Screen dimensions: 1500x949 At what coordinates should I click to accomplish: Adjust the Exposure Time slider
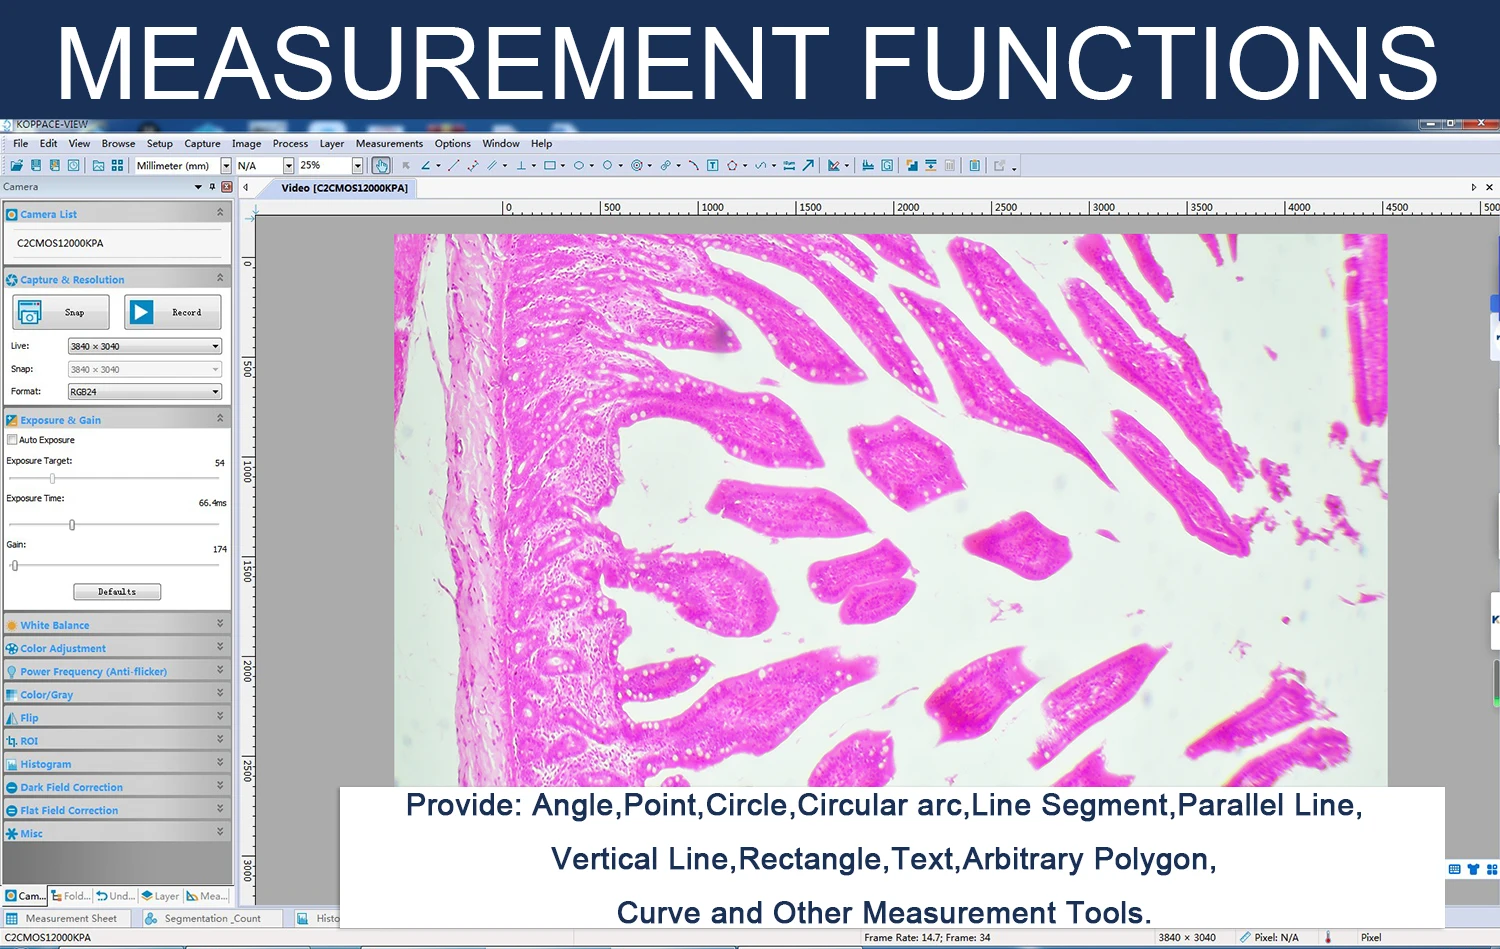pyautogui.click(x=72, y=525)
